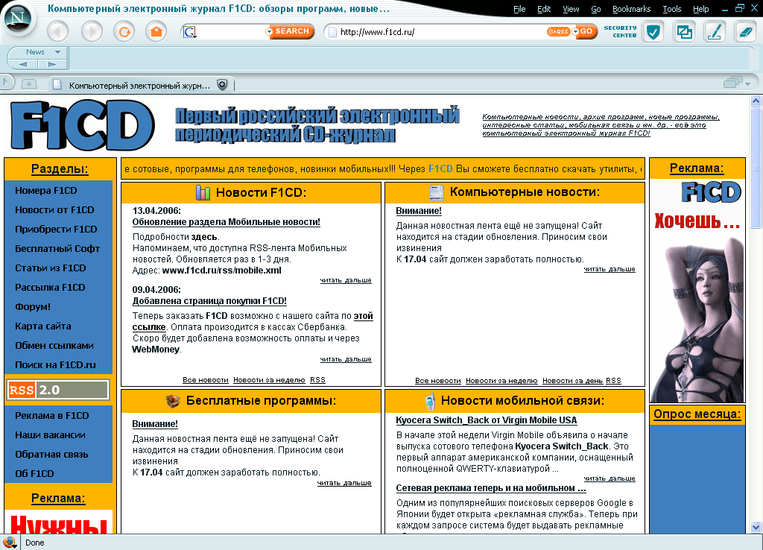Open the Tools menu
The width and height of the screenshot is (763, 550).
[x=672, y=9]
